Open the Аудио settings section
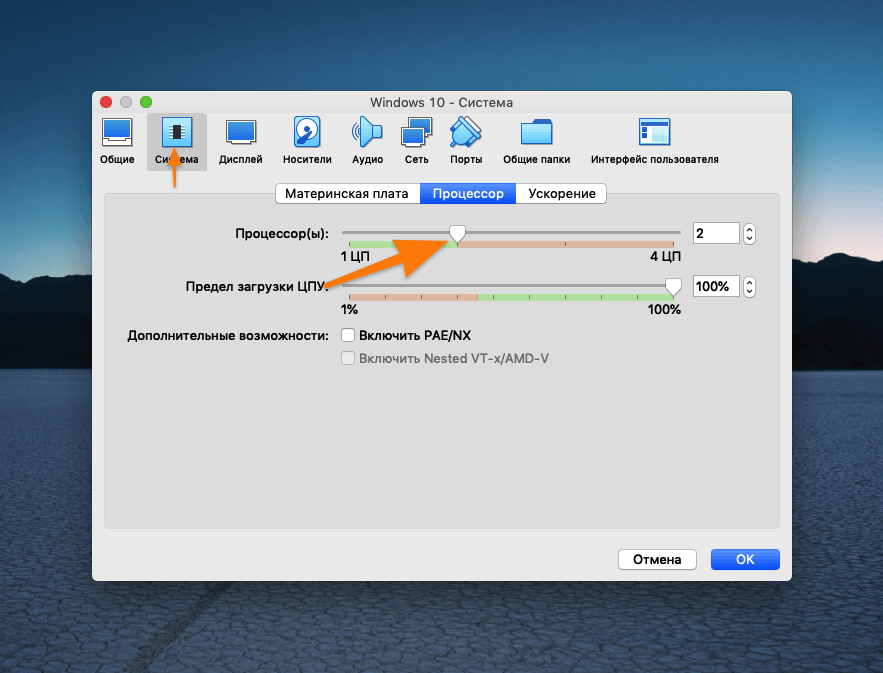The image size is (883, 673). click(x=367, y=141)
